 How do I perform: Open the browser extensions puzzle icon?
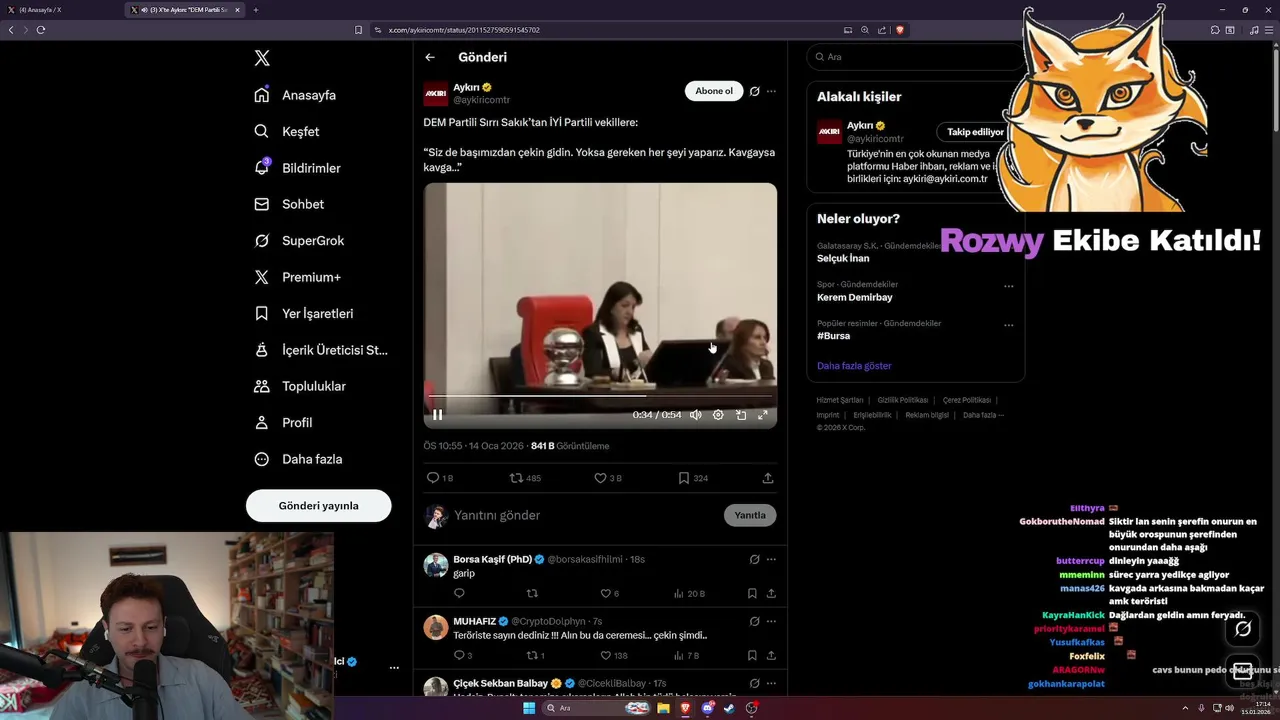tap(1215, 30)
